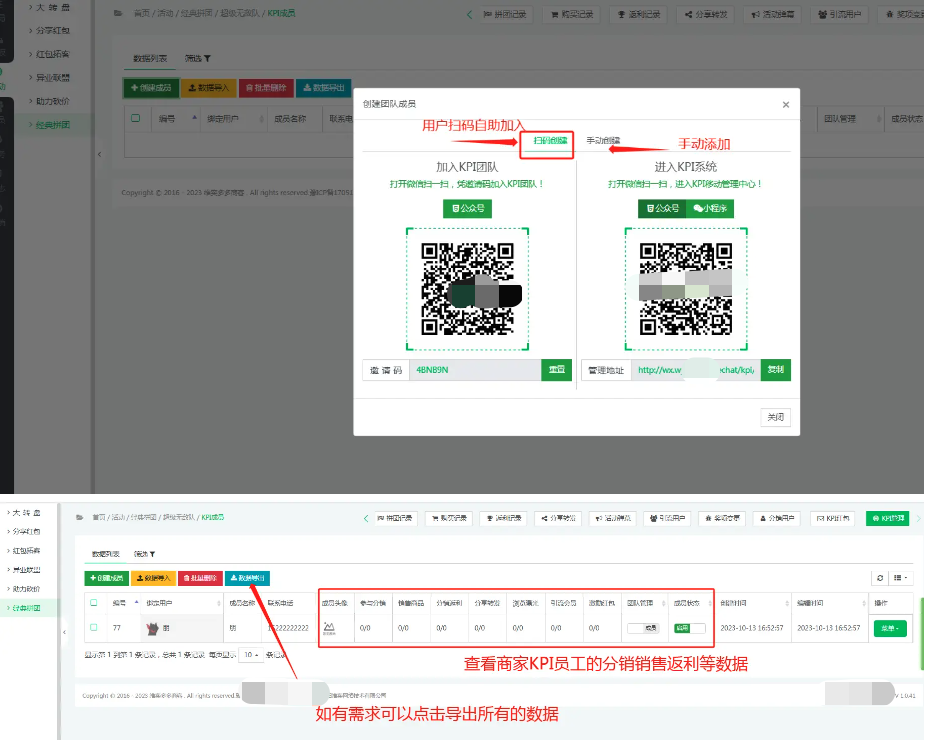
Task: Open 经典拼团 in the dimmed page sidebar
Action: (49, 125)
